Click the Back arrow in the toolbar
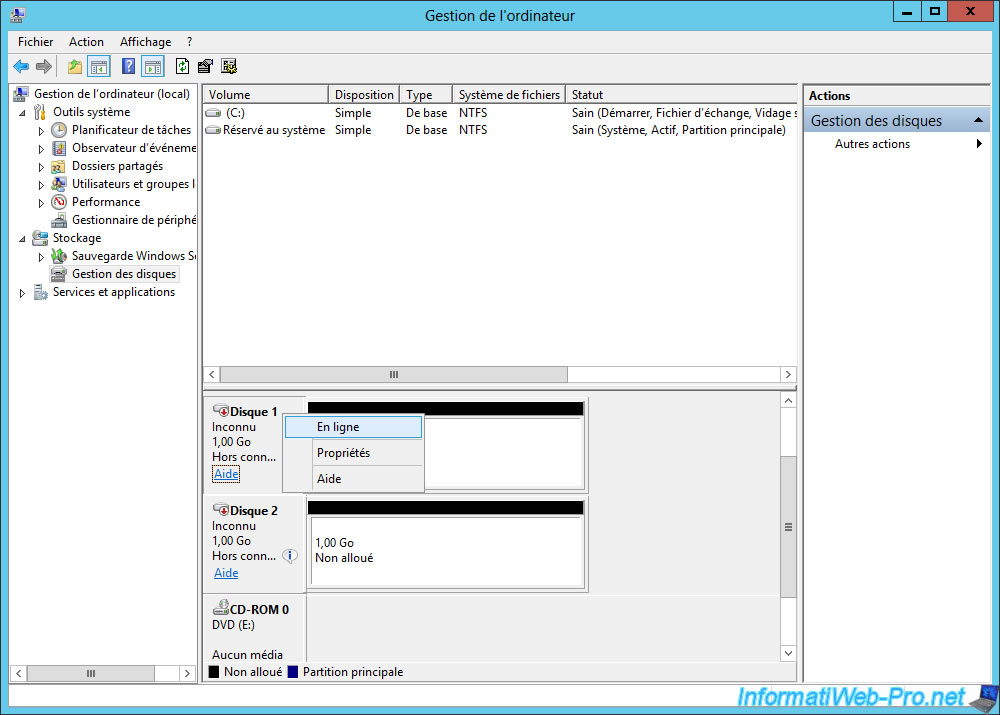This screenshot has width=1000, height=715. pos(21,67)
